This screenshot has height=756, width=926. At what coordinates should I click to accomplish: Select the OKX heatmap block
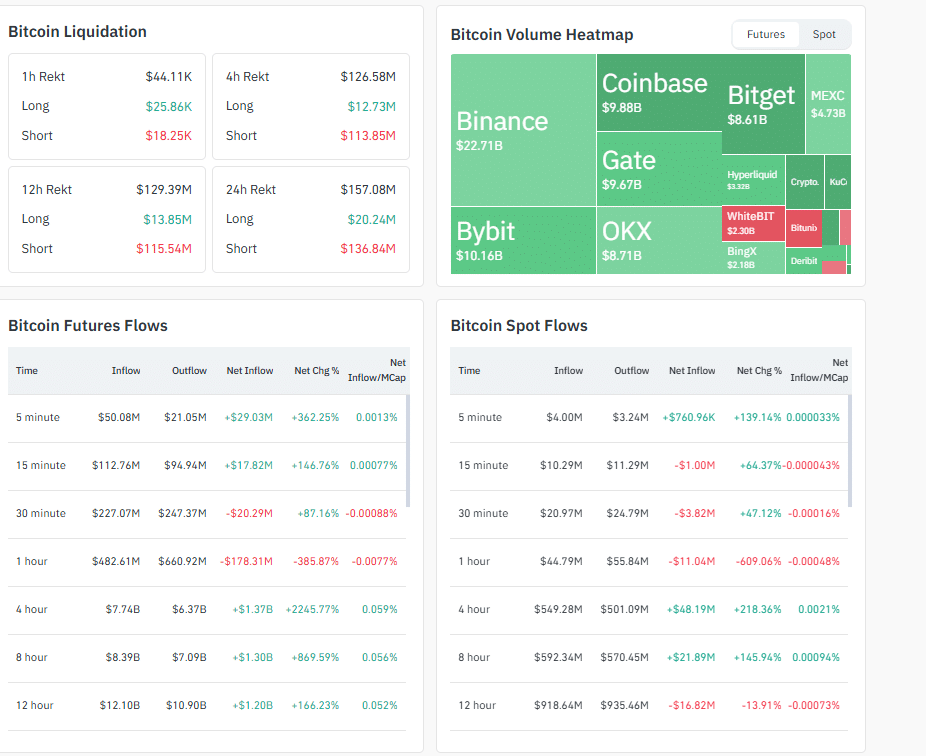point(658,240)
